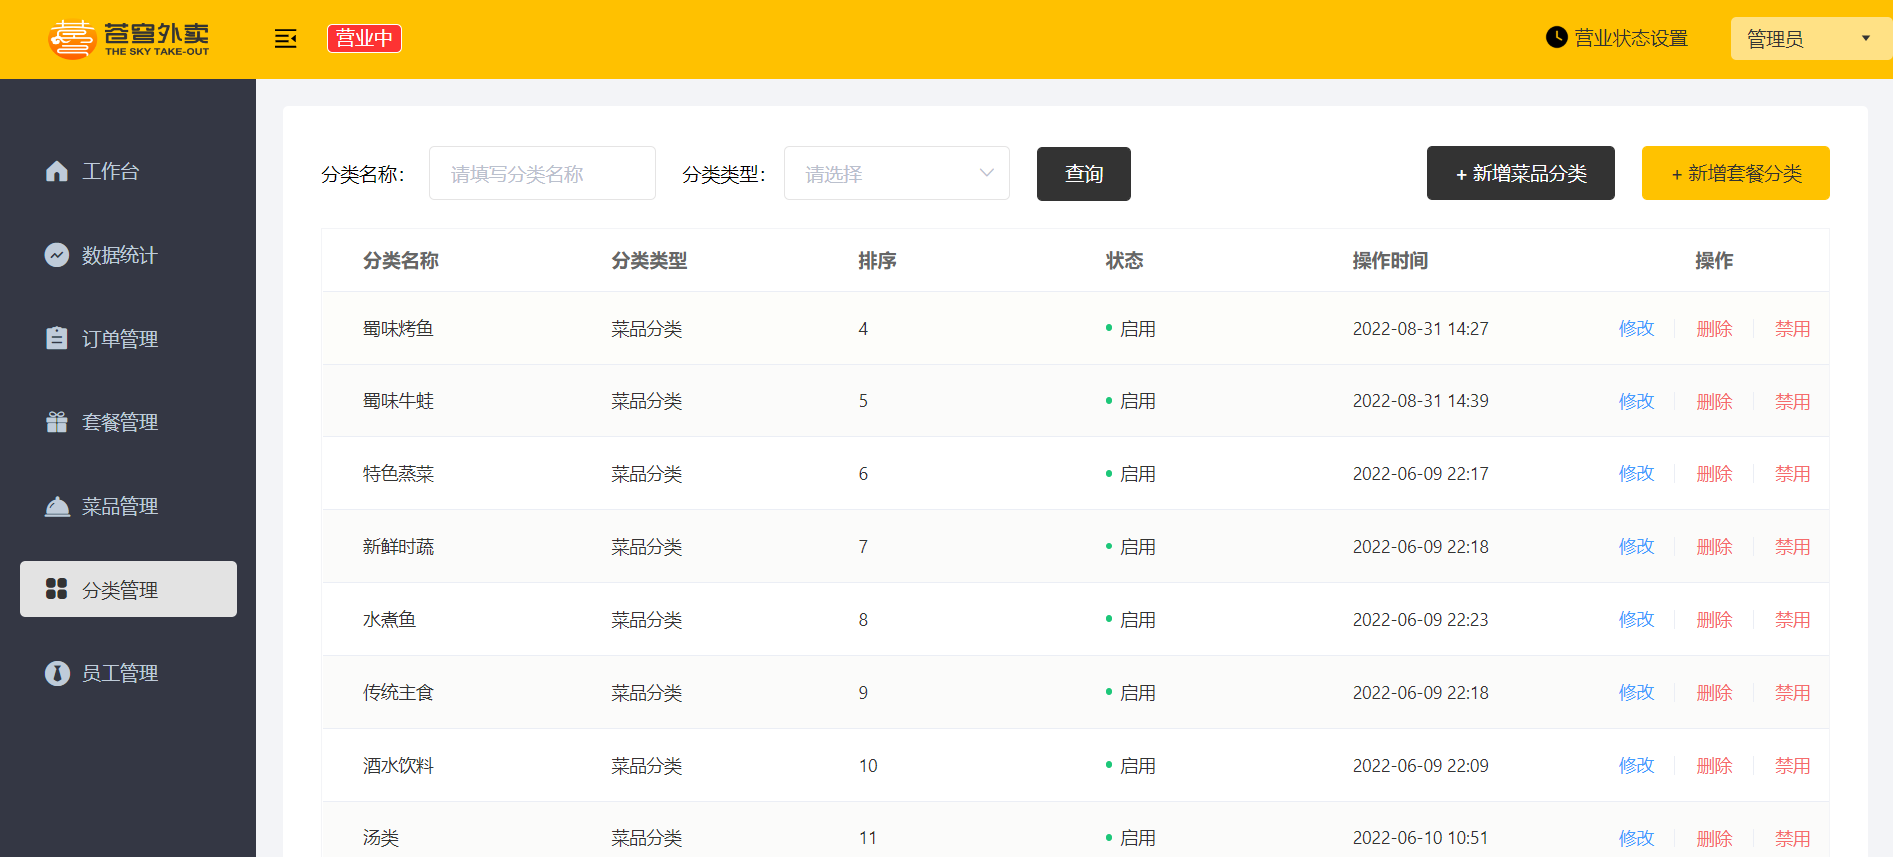Focus the 分类名称 input field

(x=542, y=173)
